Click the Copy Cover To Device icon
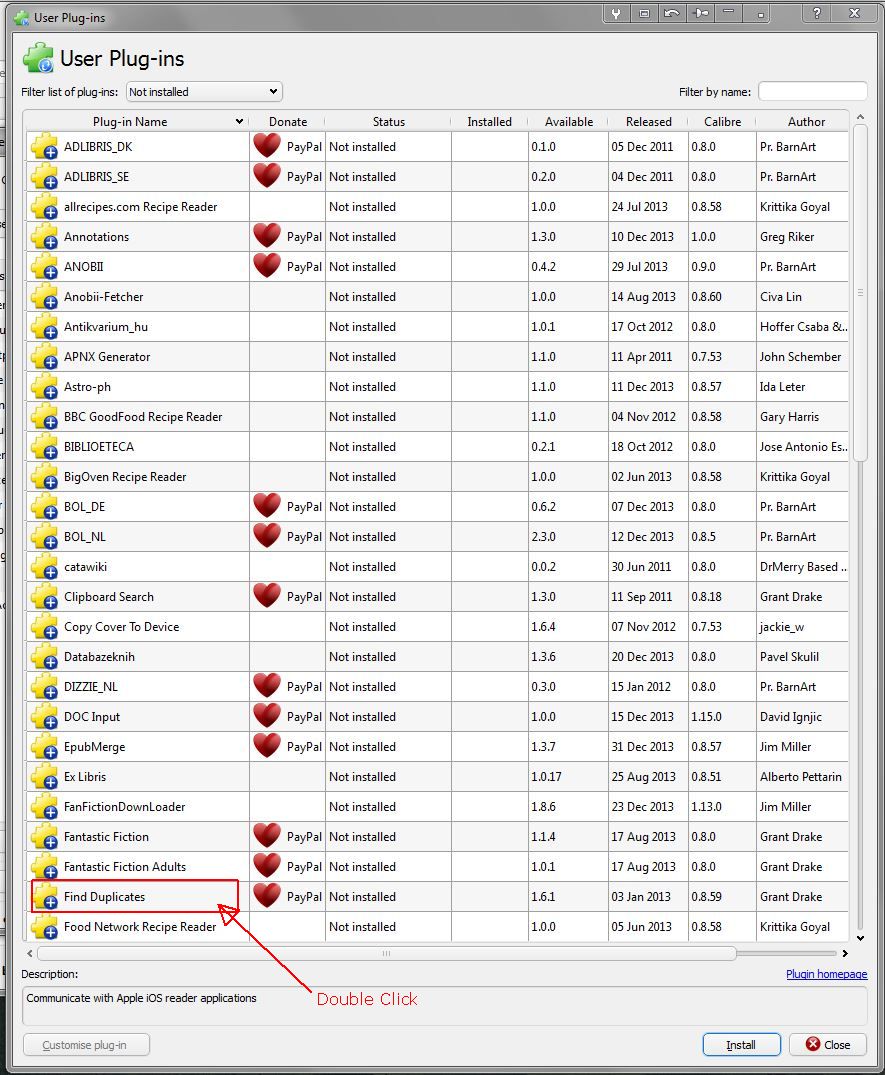The width and height of the screenshot is (885, 1075). pyautogui.click(x=44, y=627)
